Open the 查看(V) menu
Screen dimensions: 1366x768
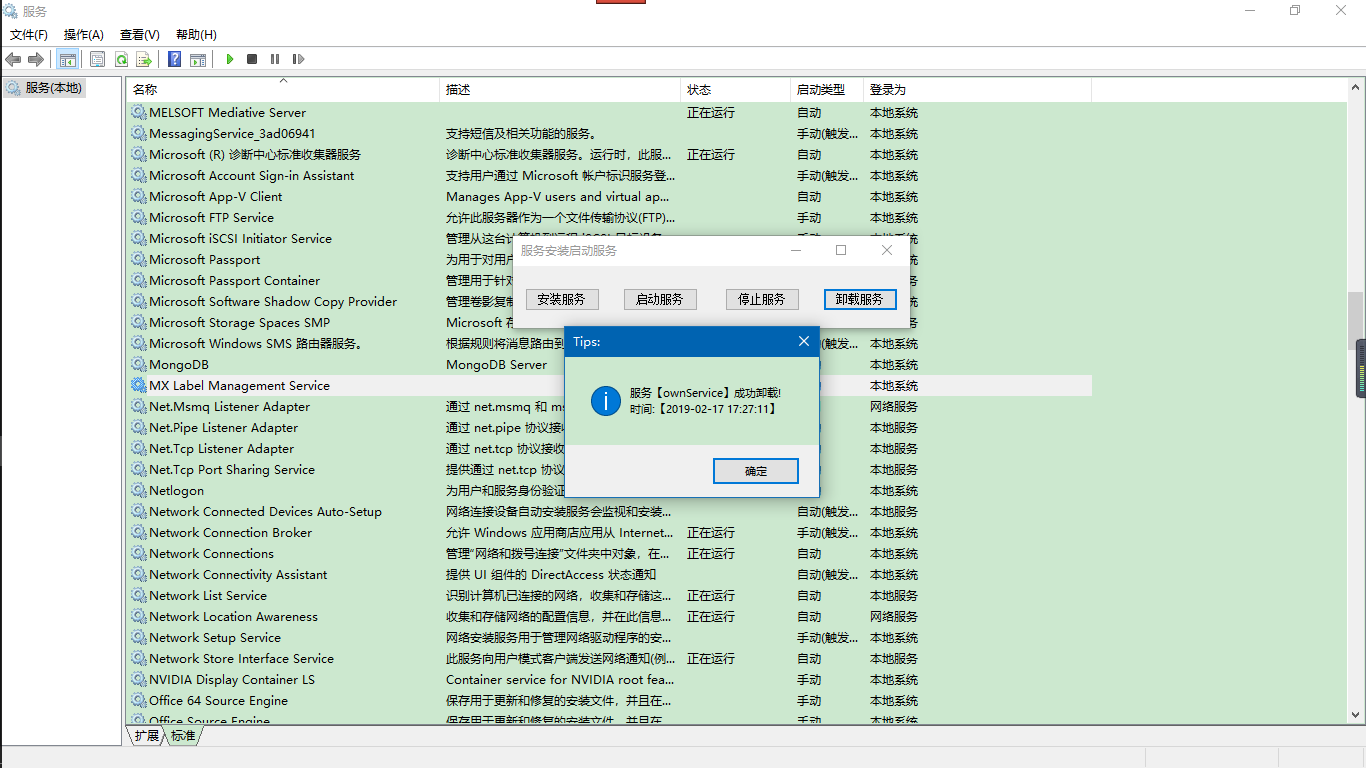[x=139, y=34]
